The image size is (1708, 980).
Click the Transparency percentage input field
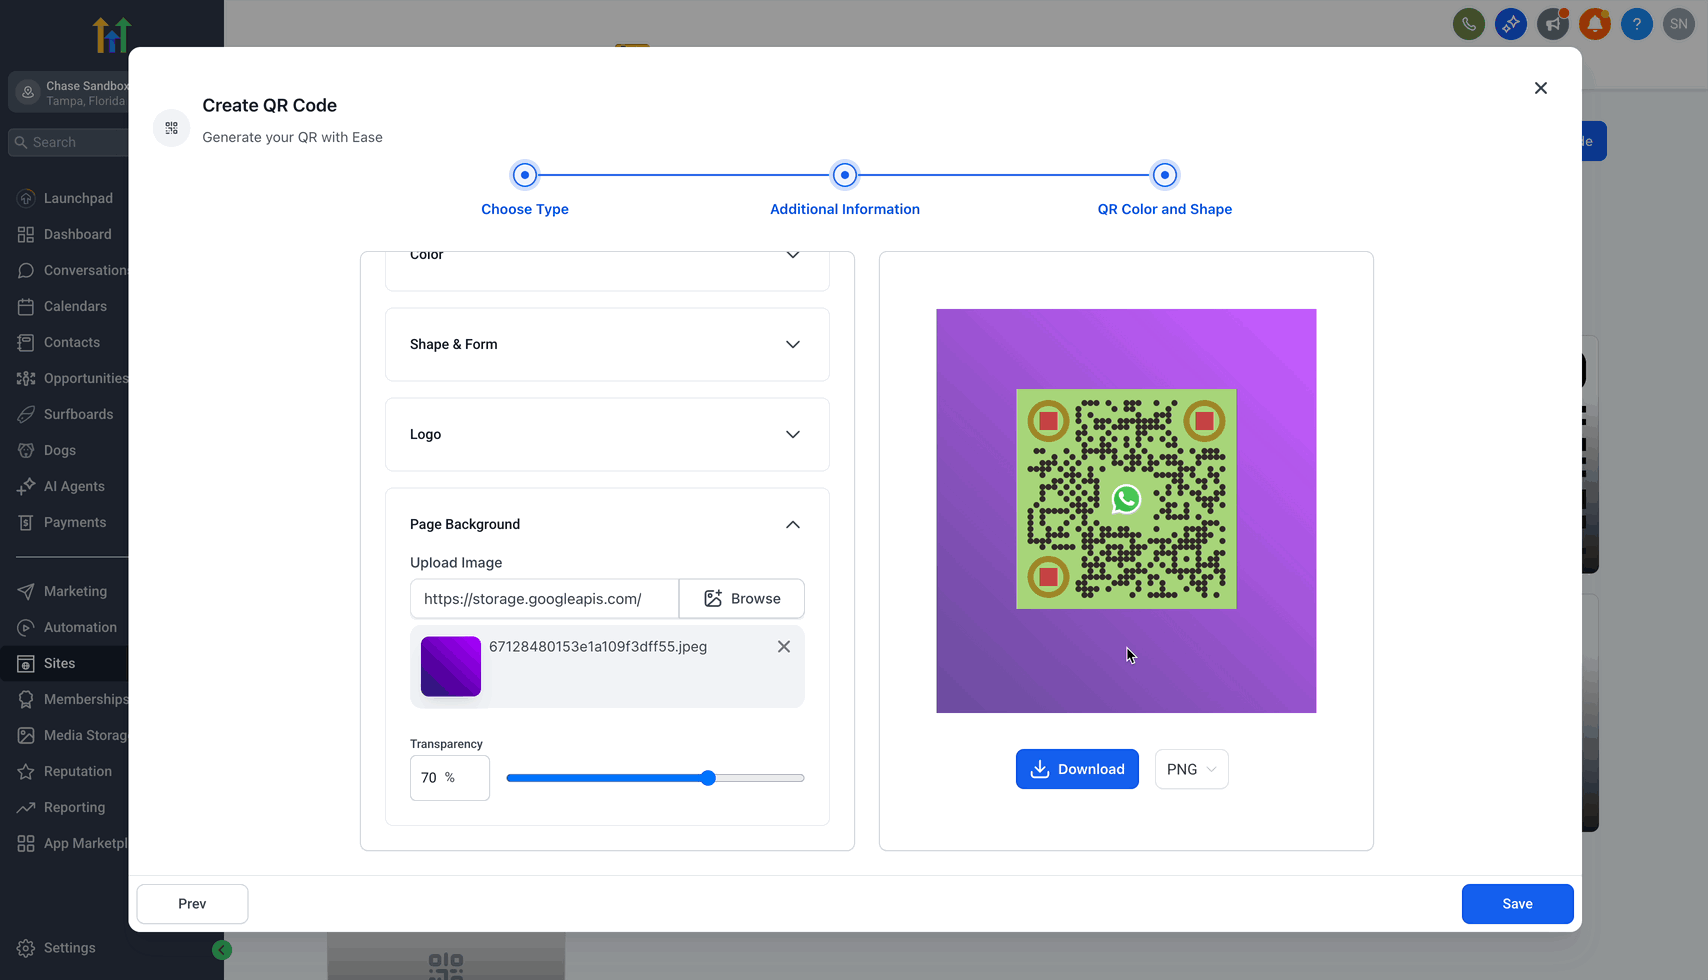450,778
